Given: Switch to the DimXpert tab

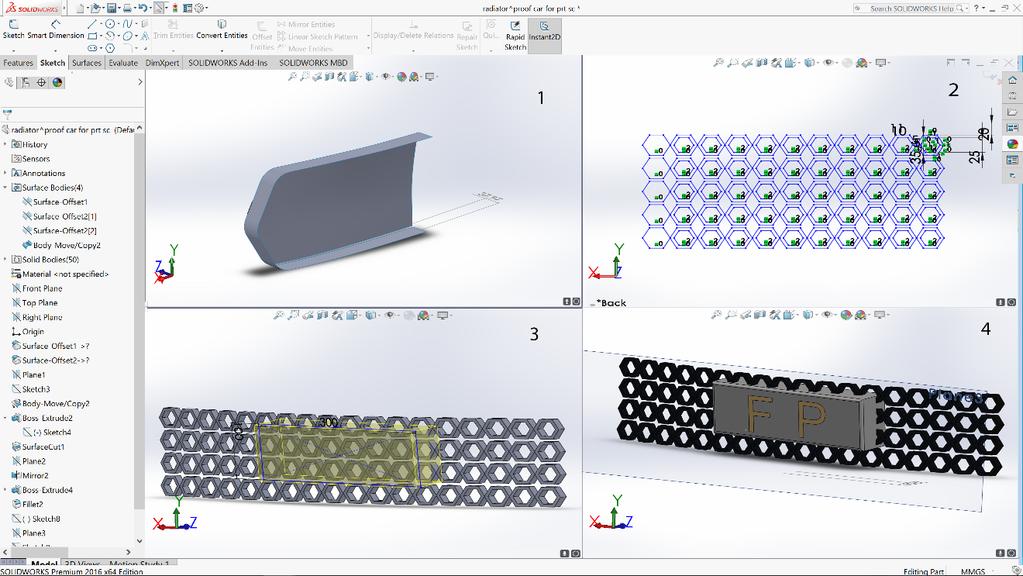Looking at the screenshot, I should [162, 63].
